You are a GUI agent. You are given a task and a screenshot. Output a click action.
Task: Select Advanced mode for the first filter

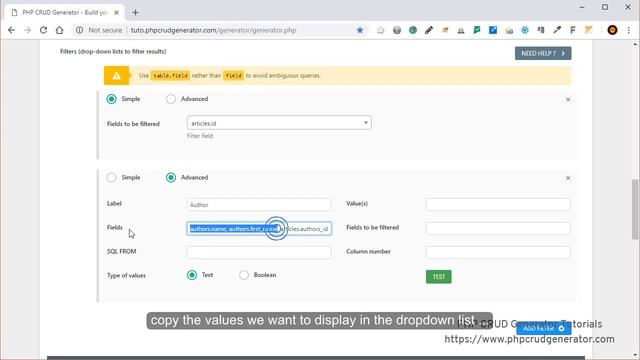tap(171, 99)
